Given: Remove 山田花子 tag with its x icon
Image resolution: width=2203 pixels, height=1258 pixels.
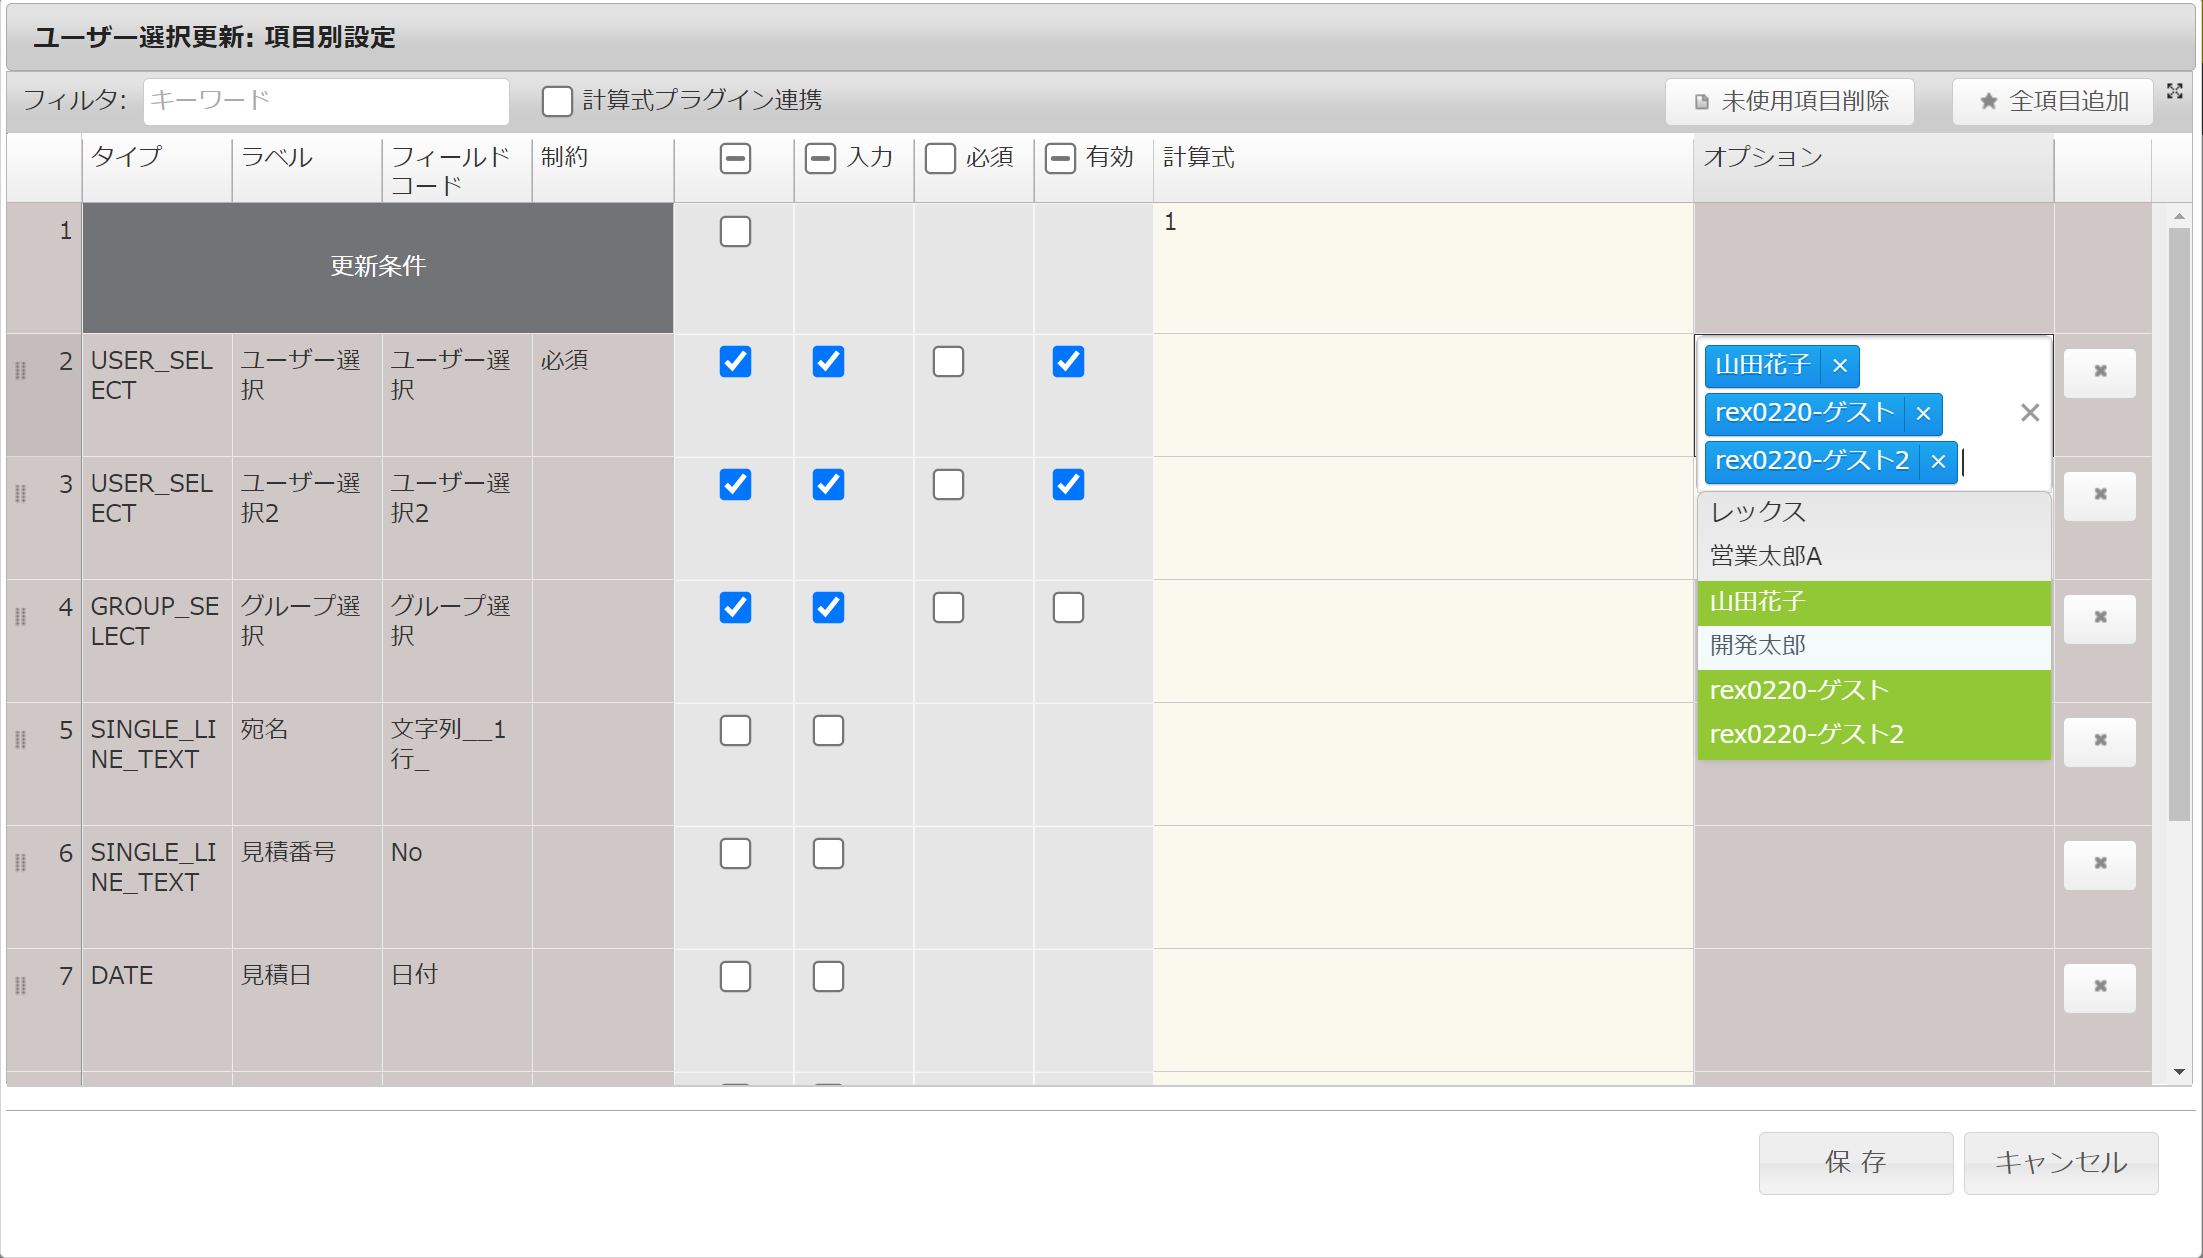Looking at the screenshot, I should (1839, 366).
